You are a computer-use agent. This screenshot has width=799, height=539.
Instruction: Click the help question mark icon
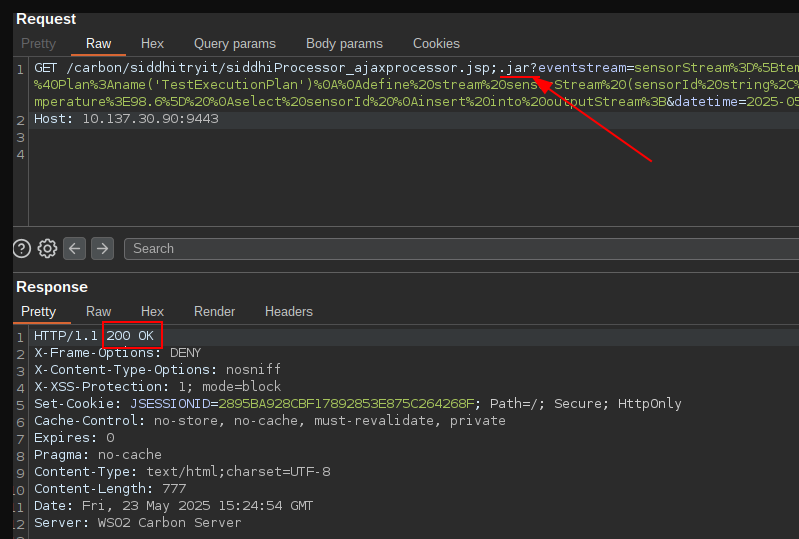pos(22,248)
